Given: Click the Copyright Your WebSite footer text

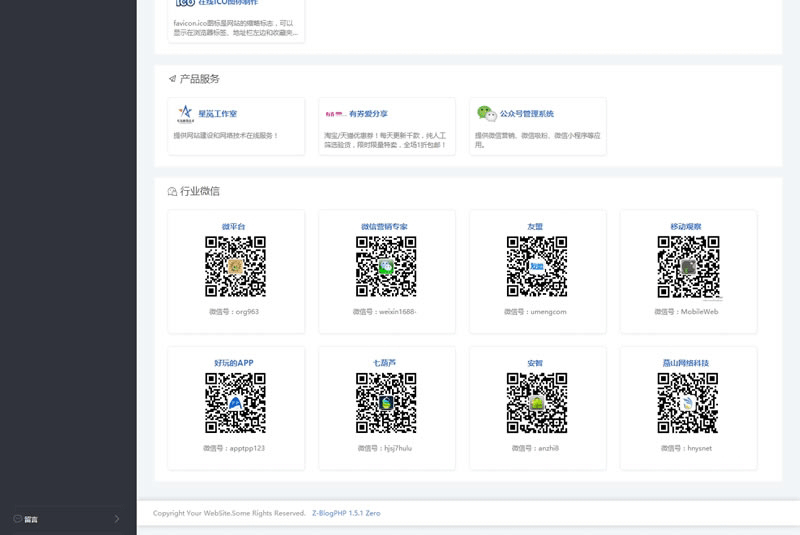Looking at the screenshot, I should pos(229,513).
